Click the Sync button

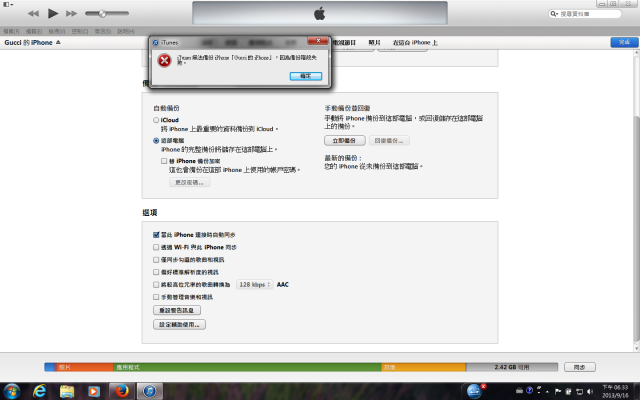[x=580, y=367]
